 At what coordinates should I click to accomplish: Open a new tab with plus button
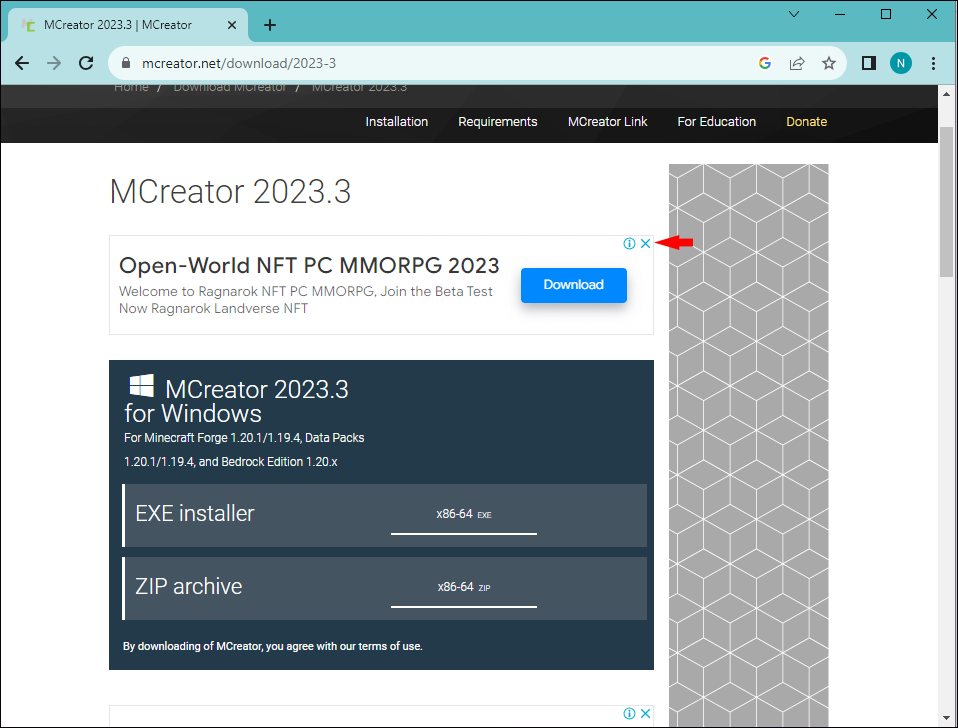coord(269,25)
